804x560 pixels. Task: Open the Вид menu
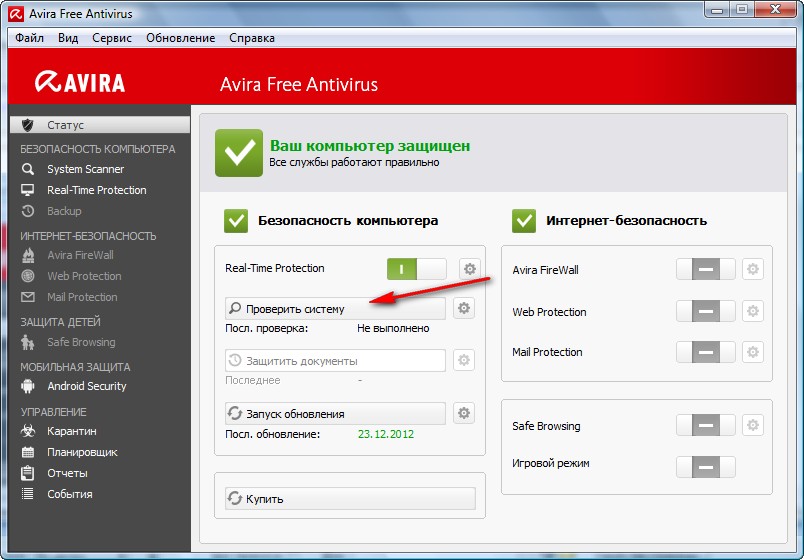tap(68, 38)
